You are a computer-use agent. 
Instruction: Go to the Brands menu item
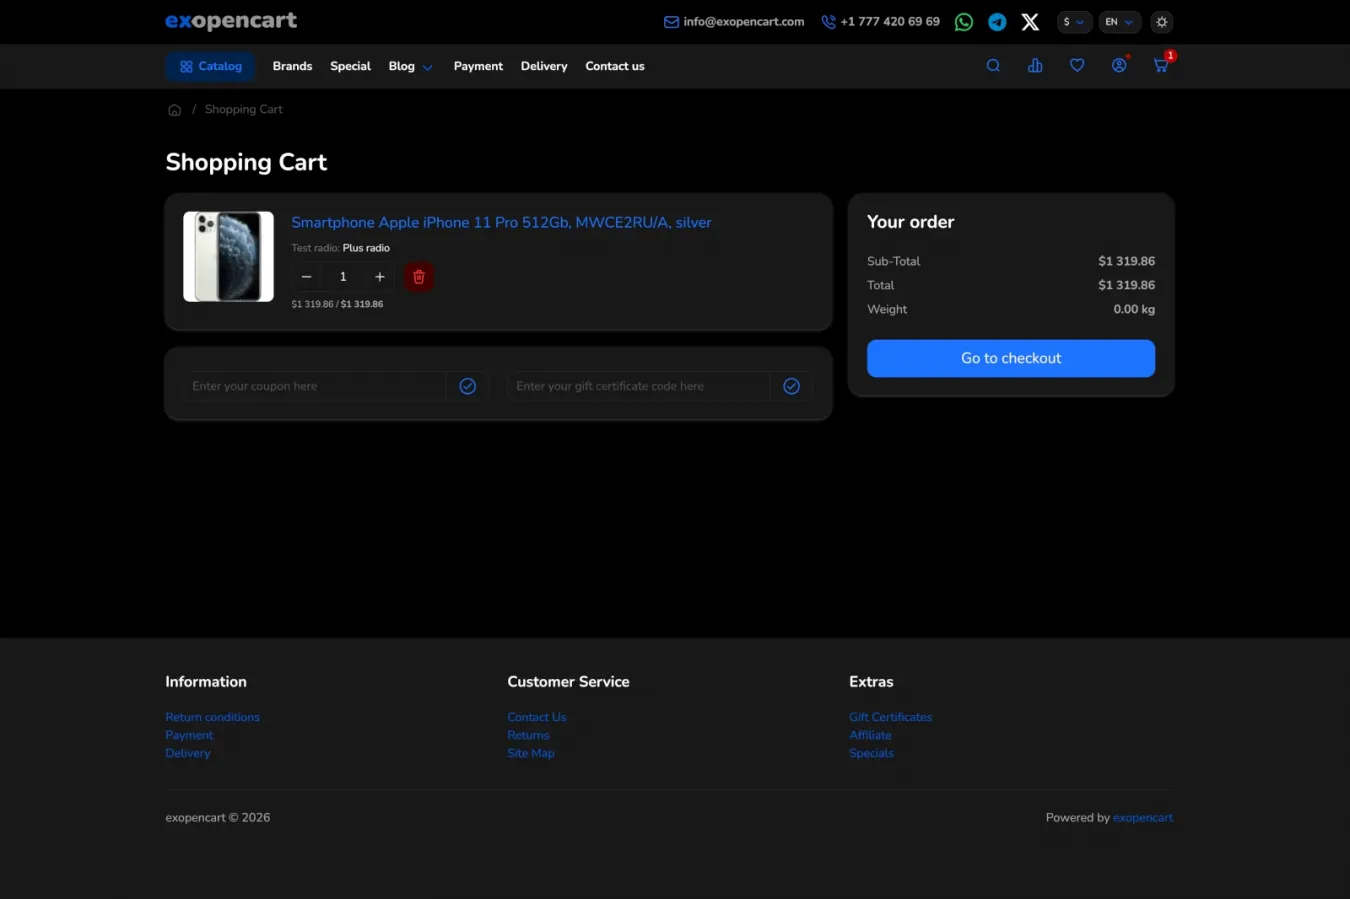(x=292, y=67)
